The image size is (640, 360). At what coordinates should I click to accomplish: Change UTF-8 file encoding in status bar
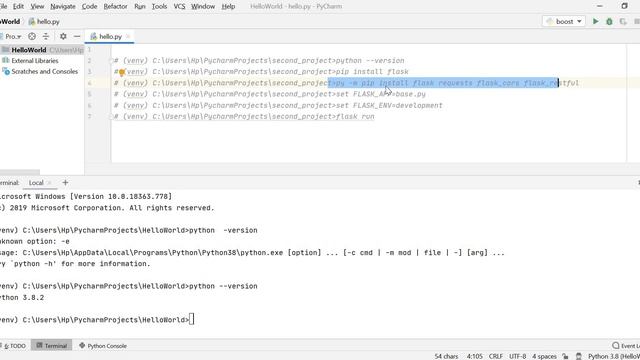point(518,356)
